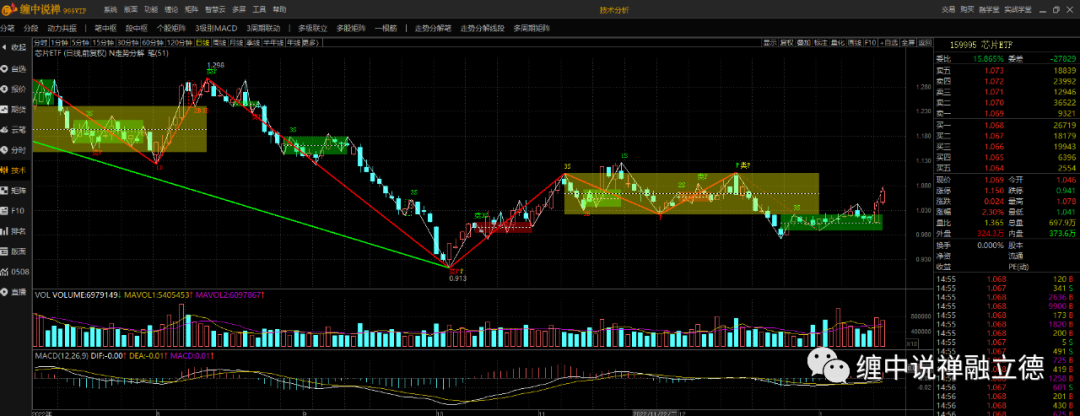The height and width of the screenshot is (416, 1080).
Task: Open the 报价 quotes sidebar item
Action: (x=14, y=89)
